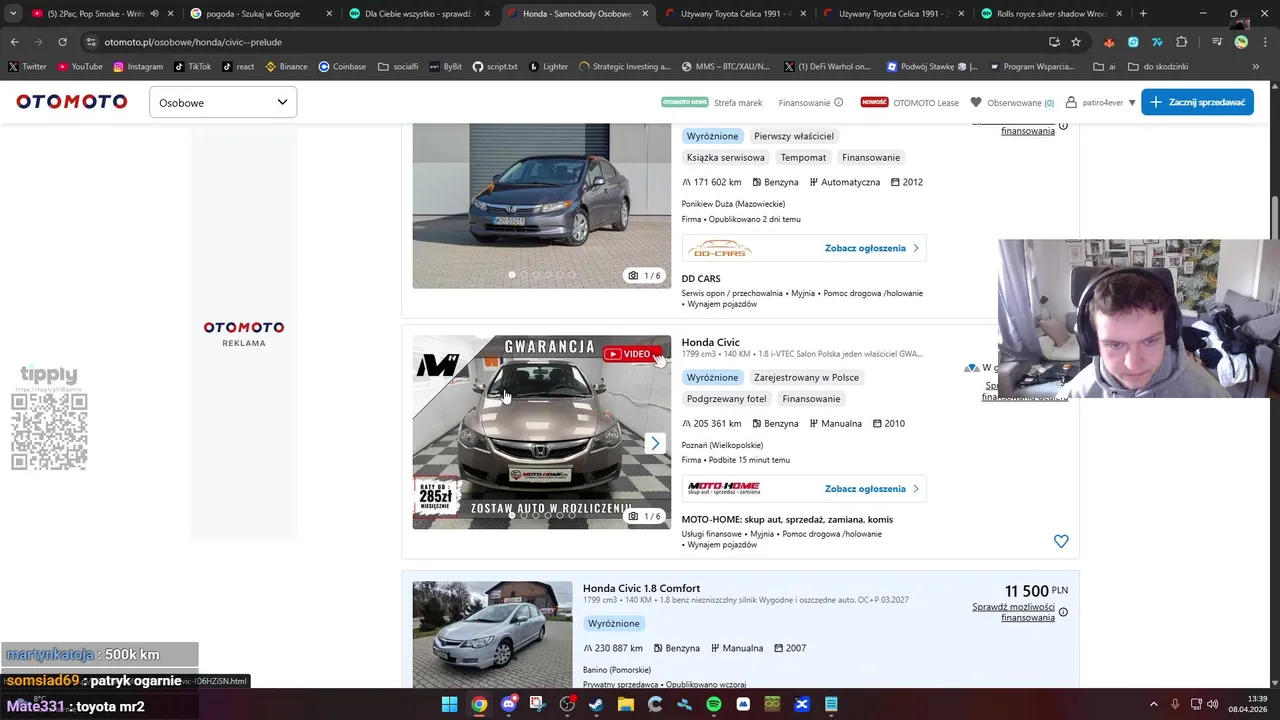Click the browser back arrow

pyautogui.click(x=14, y=42)
